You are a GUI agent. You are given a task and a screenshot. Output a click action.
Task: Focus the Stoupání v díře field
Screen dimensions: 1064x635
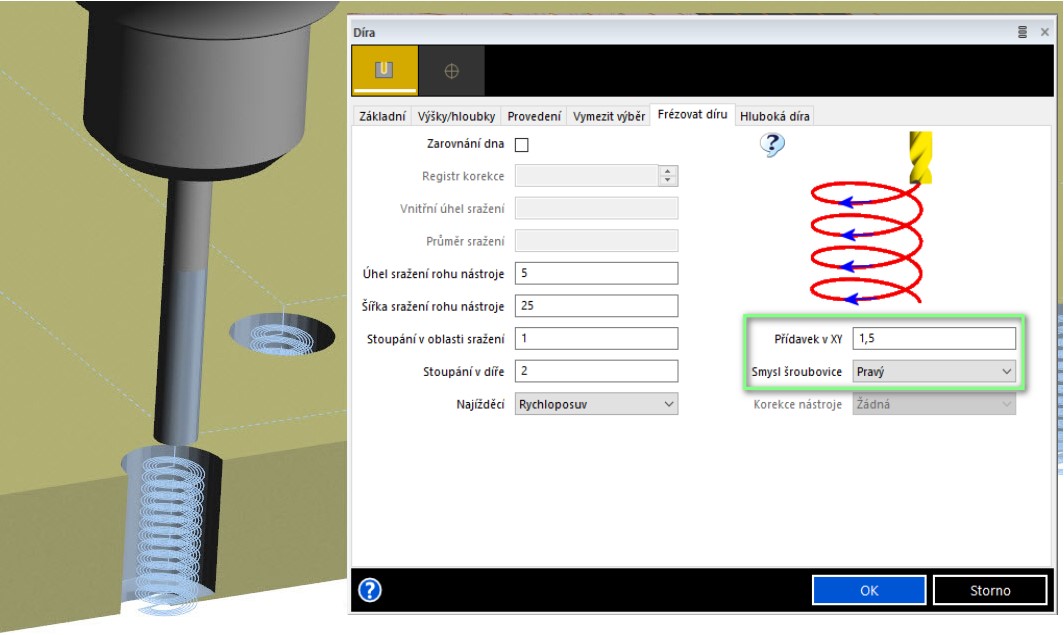point(596,371)
